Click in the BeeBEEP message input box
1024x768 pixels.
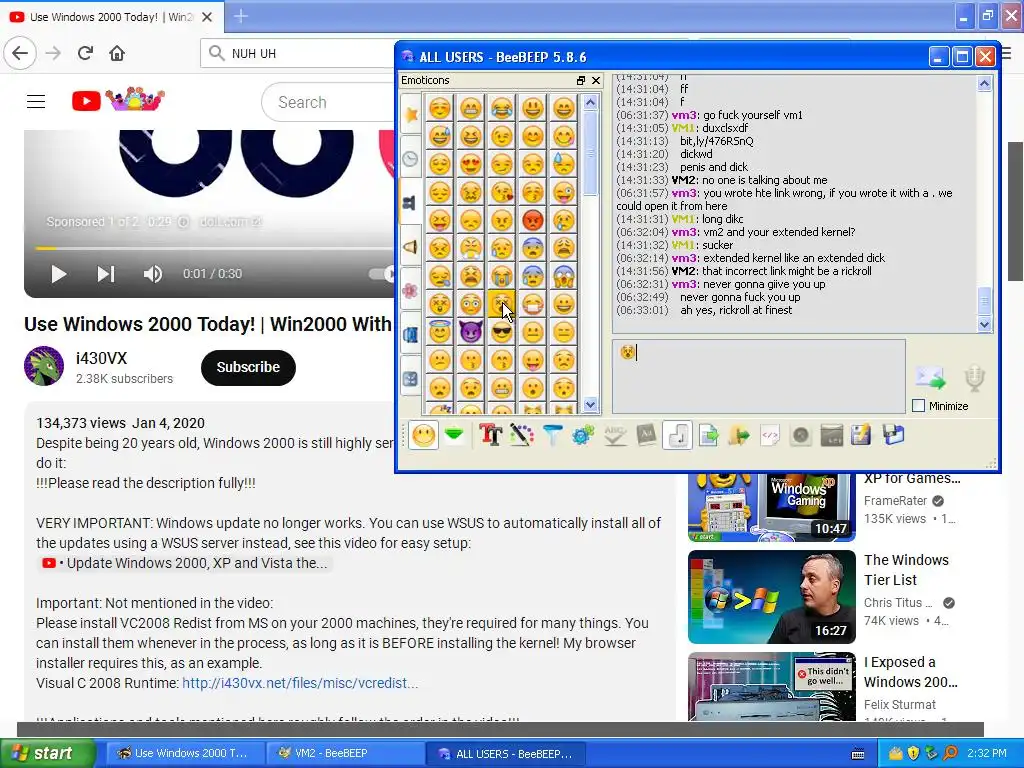pos(759,376)
